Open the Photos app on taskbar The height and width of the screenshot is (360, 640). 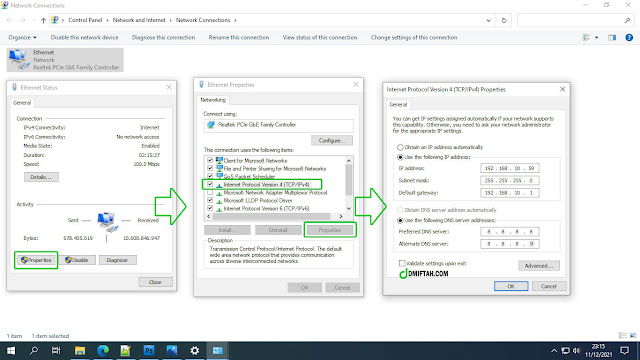(x=172, y=351)
